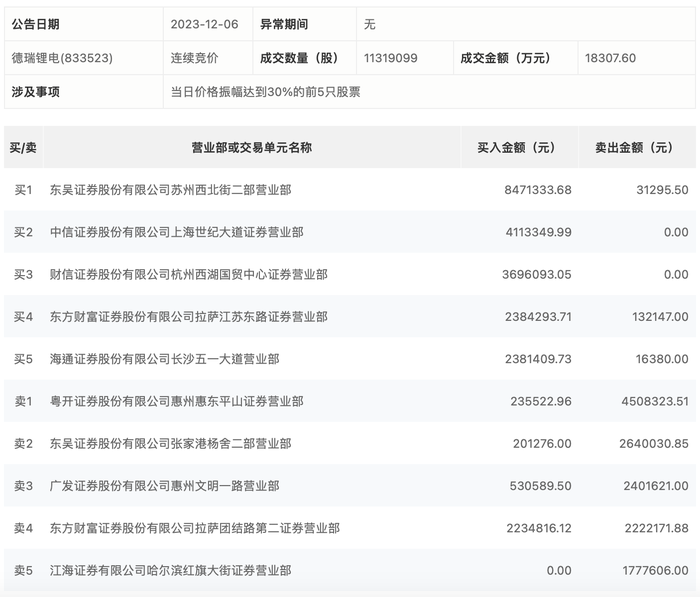Click the 异常期间 label
The image size is (700, 597).
(284, 24)
